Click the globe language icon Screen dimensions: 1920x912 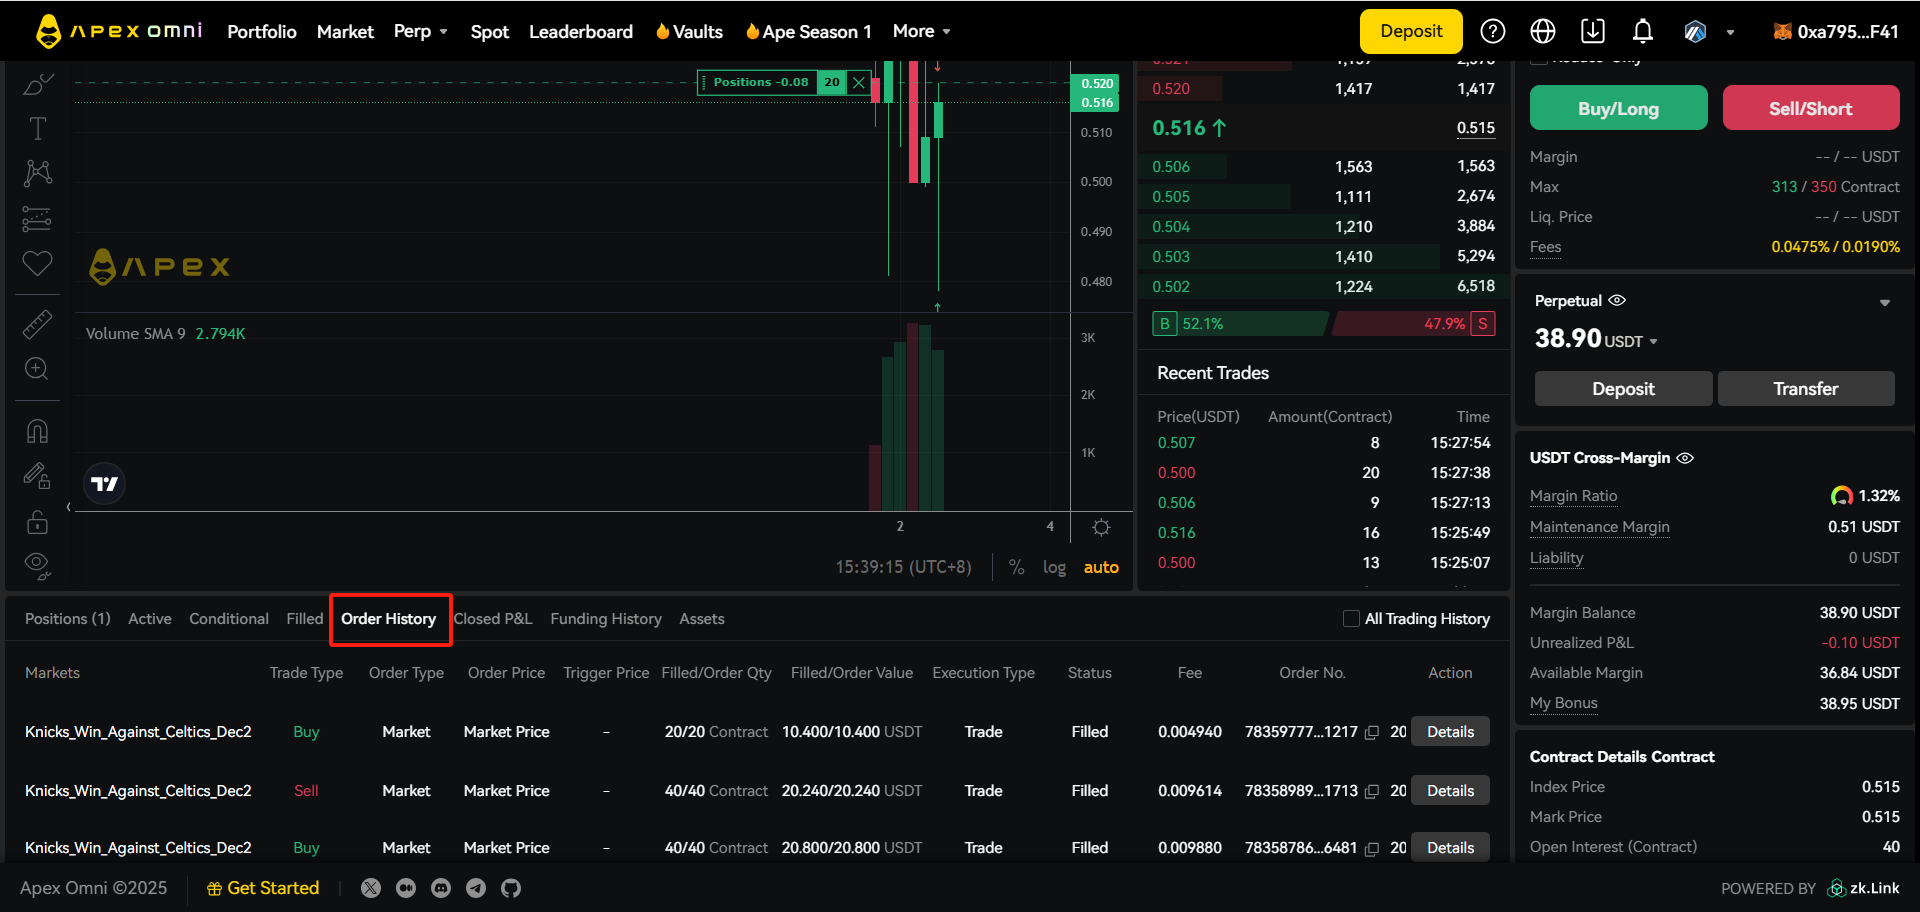tap(1542, 32)
